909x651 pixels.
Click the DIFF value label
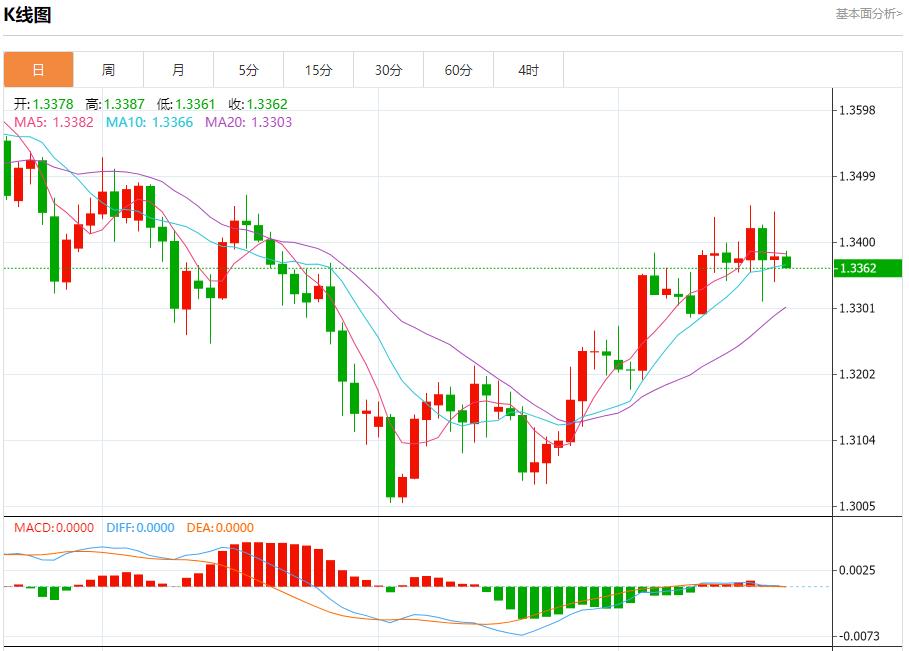click(x=138, y=527)
